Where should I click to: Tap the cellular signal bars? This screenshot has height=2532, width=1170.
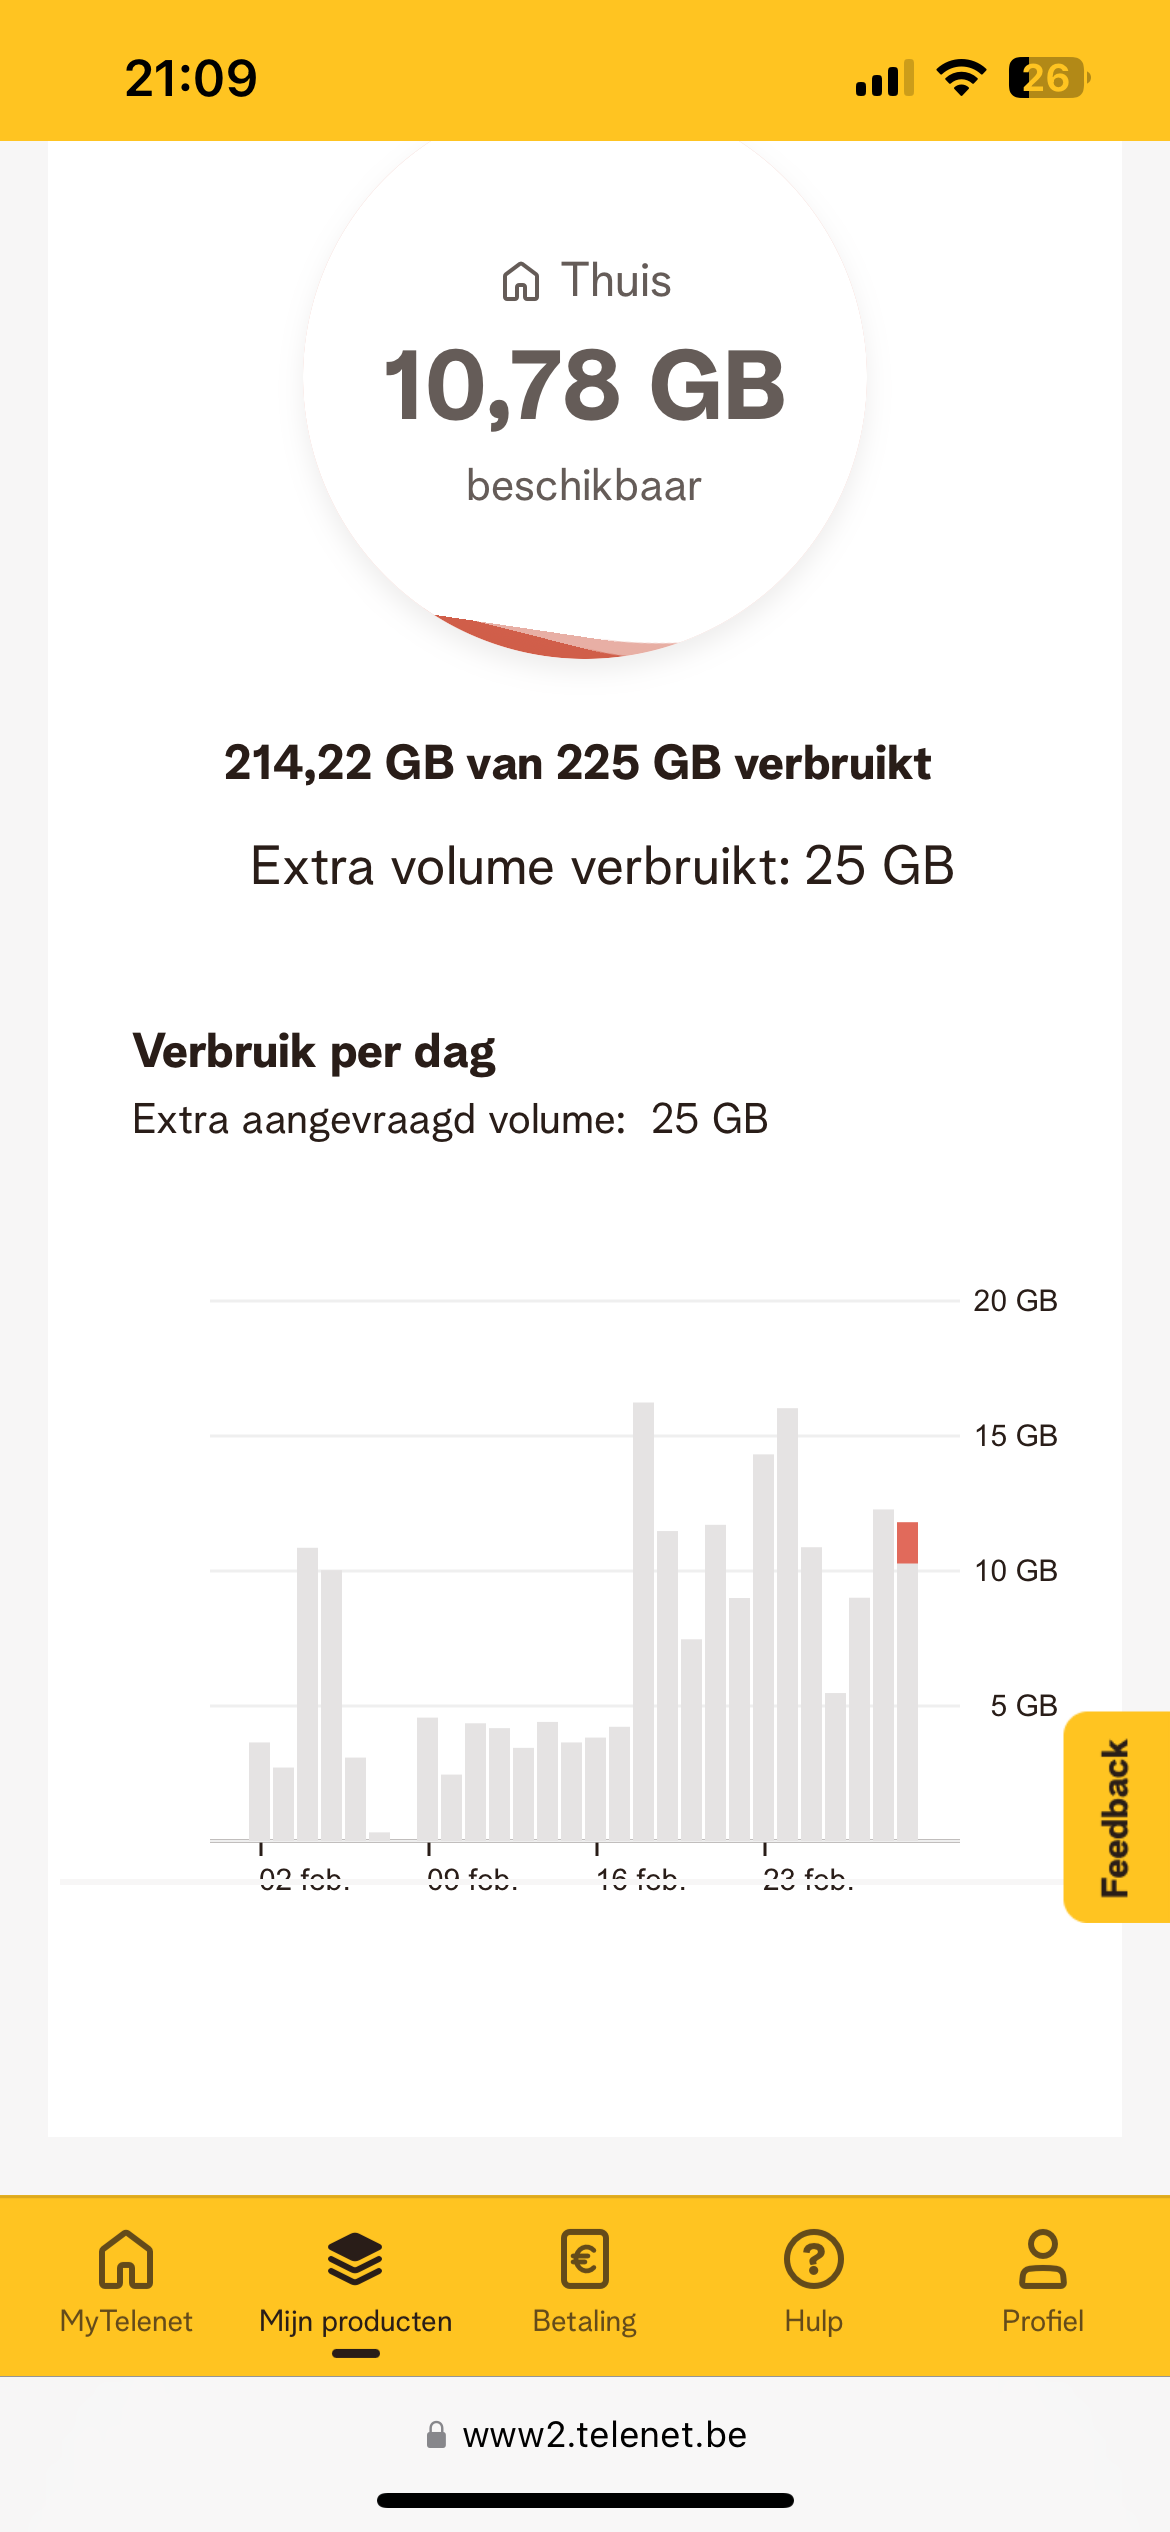(x=885, y=78)
